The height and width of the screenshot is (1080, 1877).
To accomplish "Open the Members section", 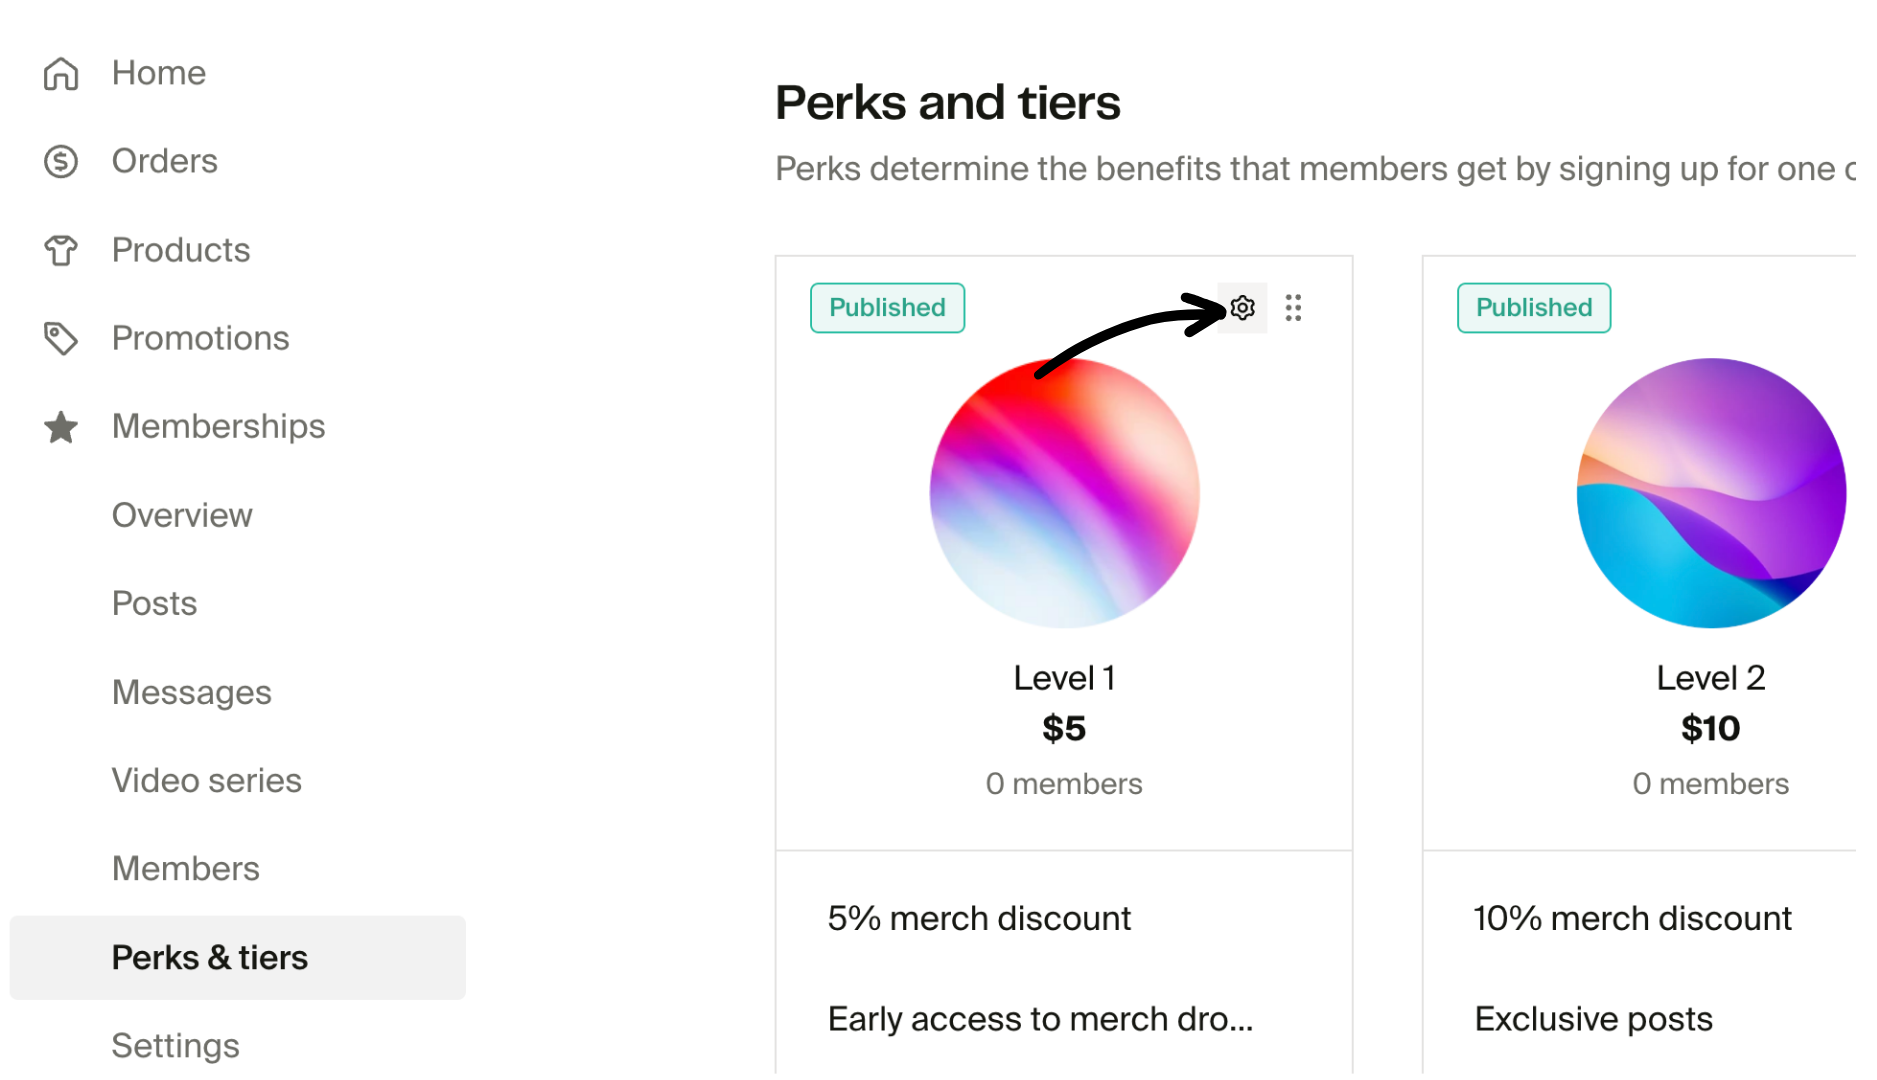I will pos(186,868).
